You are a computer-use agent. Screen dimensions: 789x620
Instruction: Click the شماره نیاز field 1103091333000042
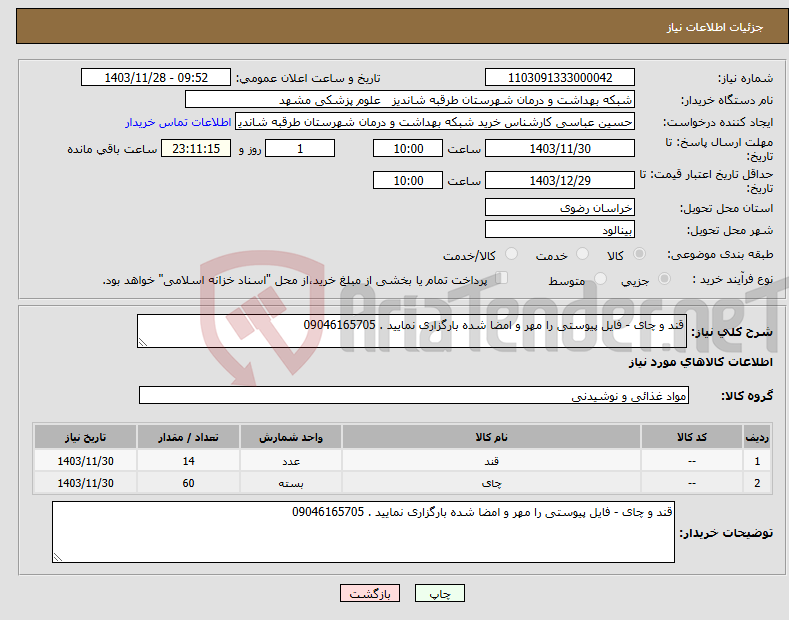coord(560,78)
